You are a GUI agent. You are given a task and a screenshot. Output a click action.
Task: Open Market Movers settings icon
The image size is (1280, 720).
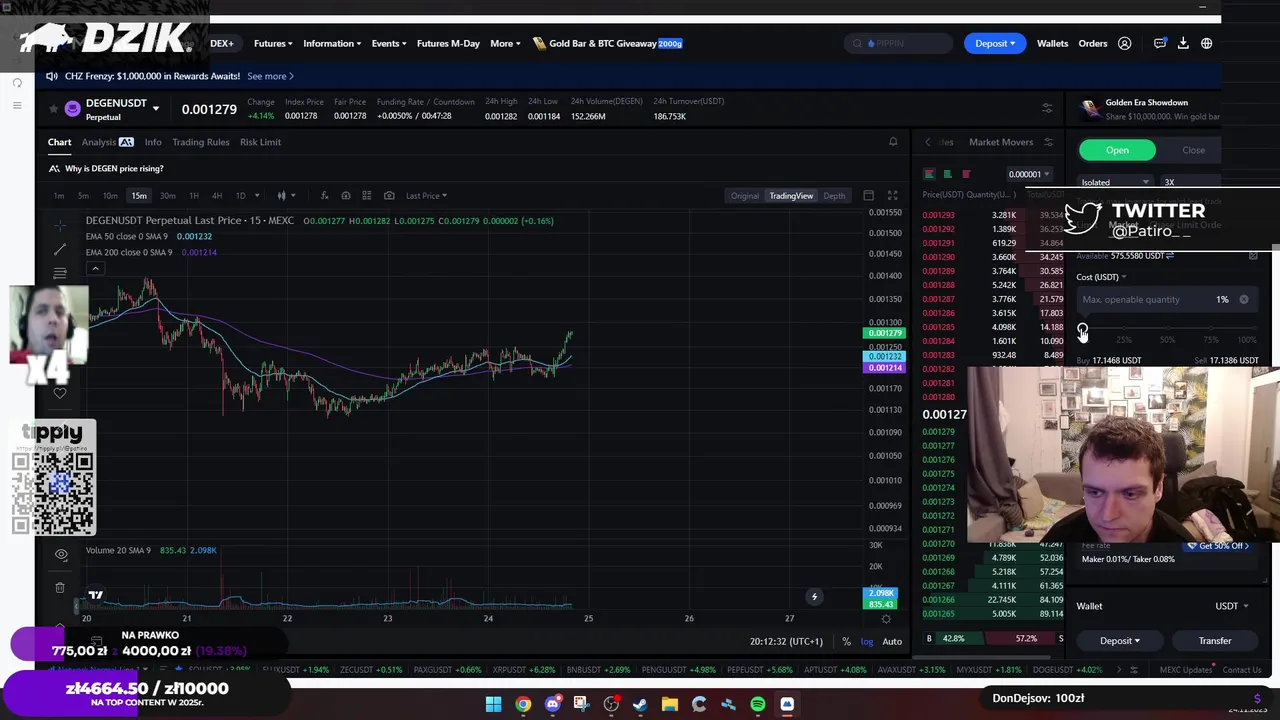pyautogui.click(x=1048, y=142)
